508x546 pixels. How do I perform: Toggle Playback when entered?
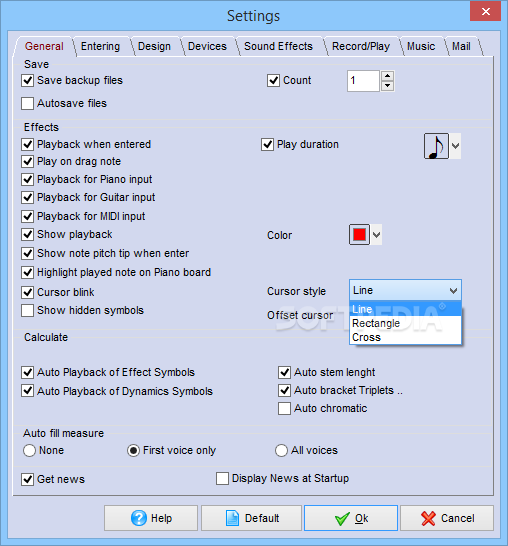tap(28, 144)
